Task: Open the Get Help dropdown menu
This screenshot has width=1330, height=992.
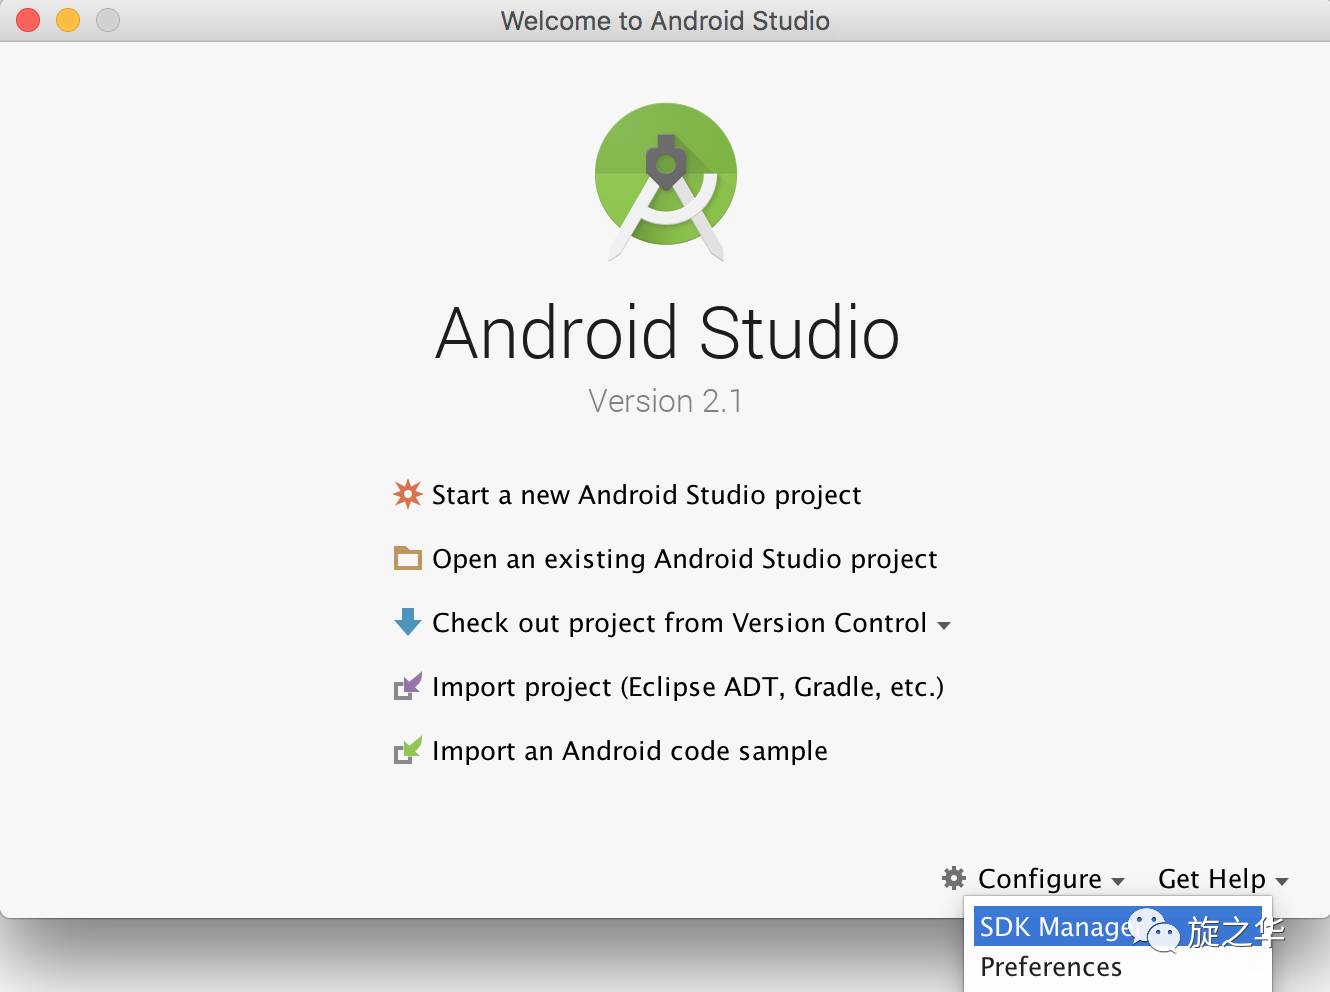Action: pos(1223,879)
